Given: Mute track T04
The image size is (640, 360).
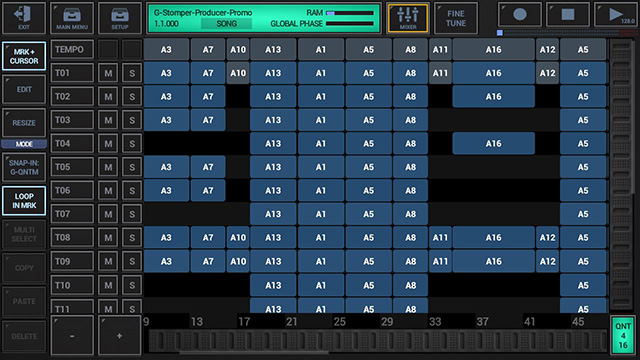Looking at the screenshot, I should click(108, 144).
